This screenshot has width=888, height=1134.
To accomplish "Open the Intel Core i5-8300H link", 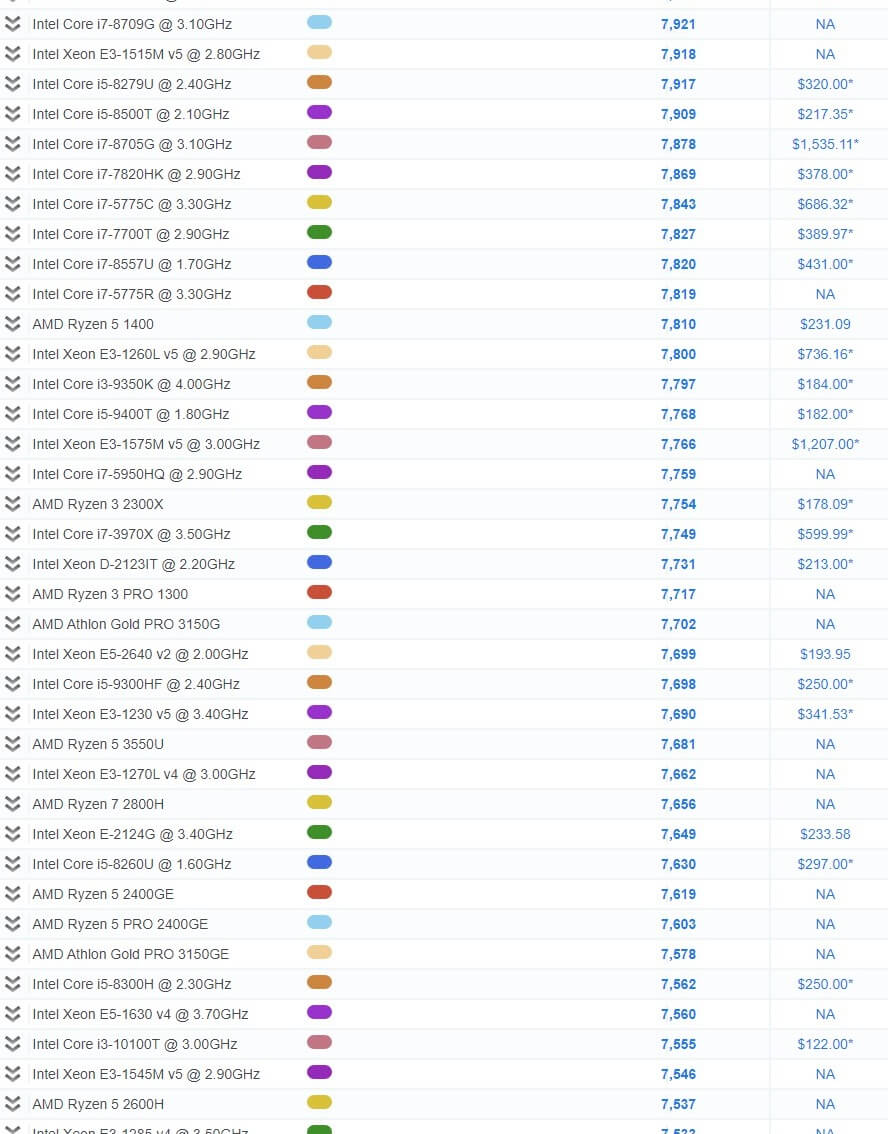I will [x=132, y=984].
